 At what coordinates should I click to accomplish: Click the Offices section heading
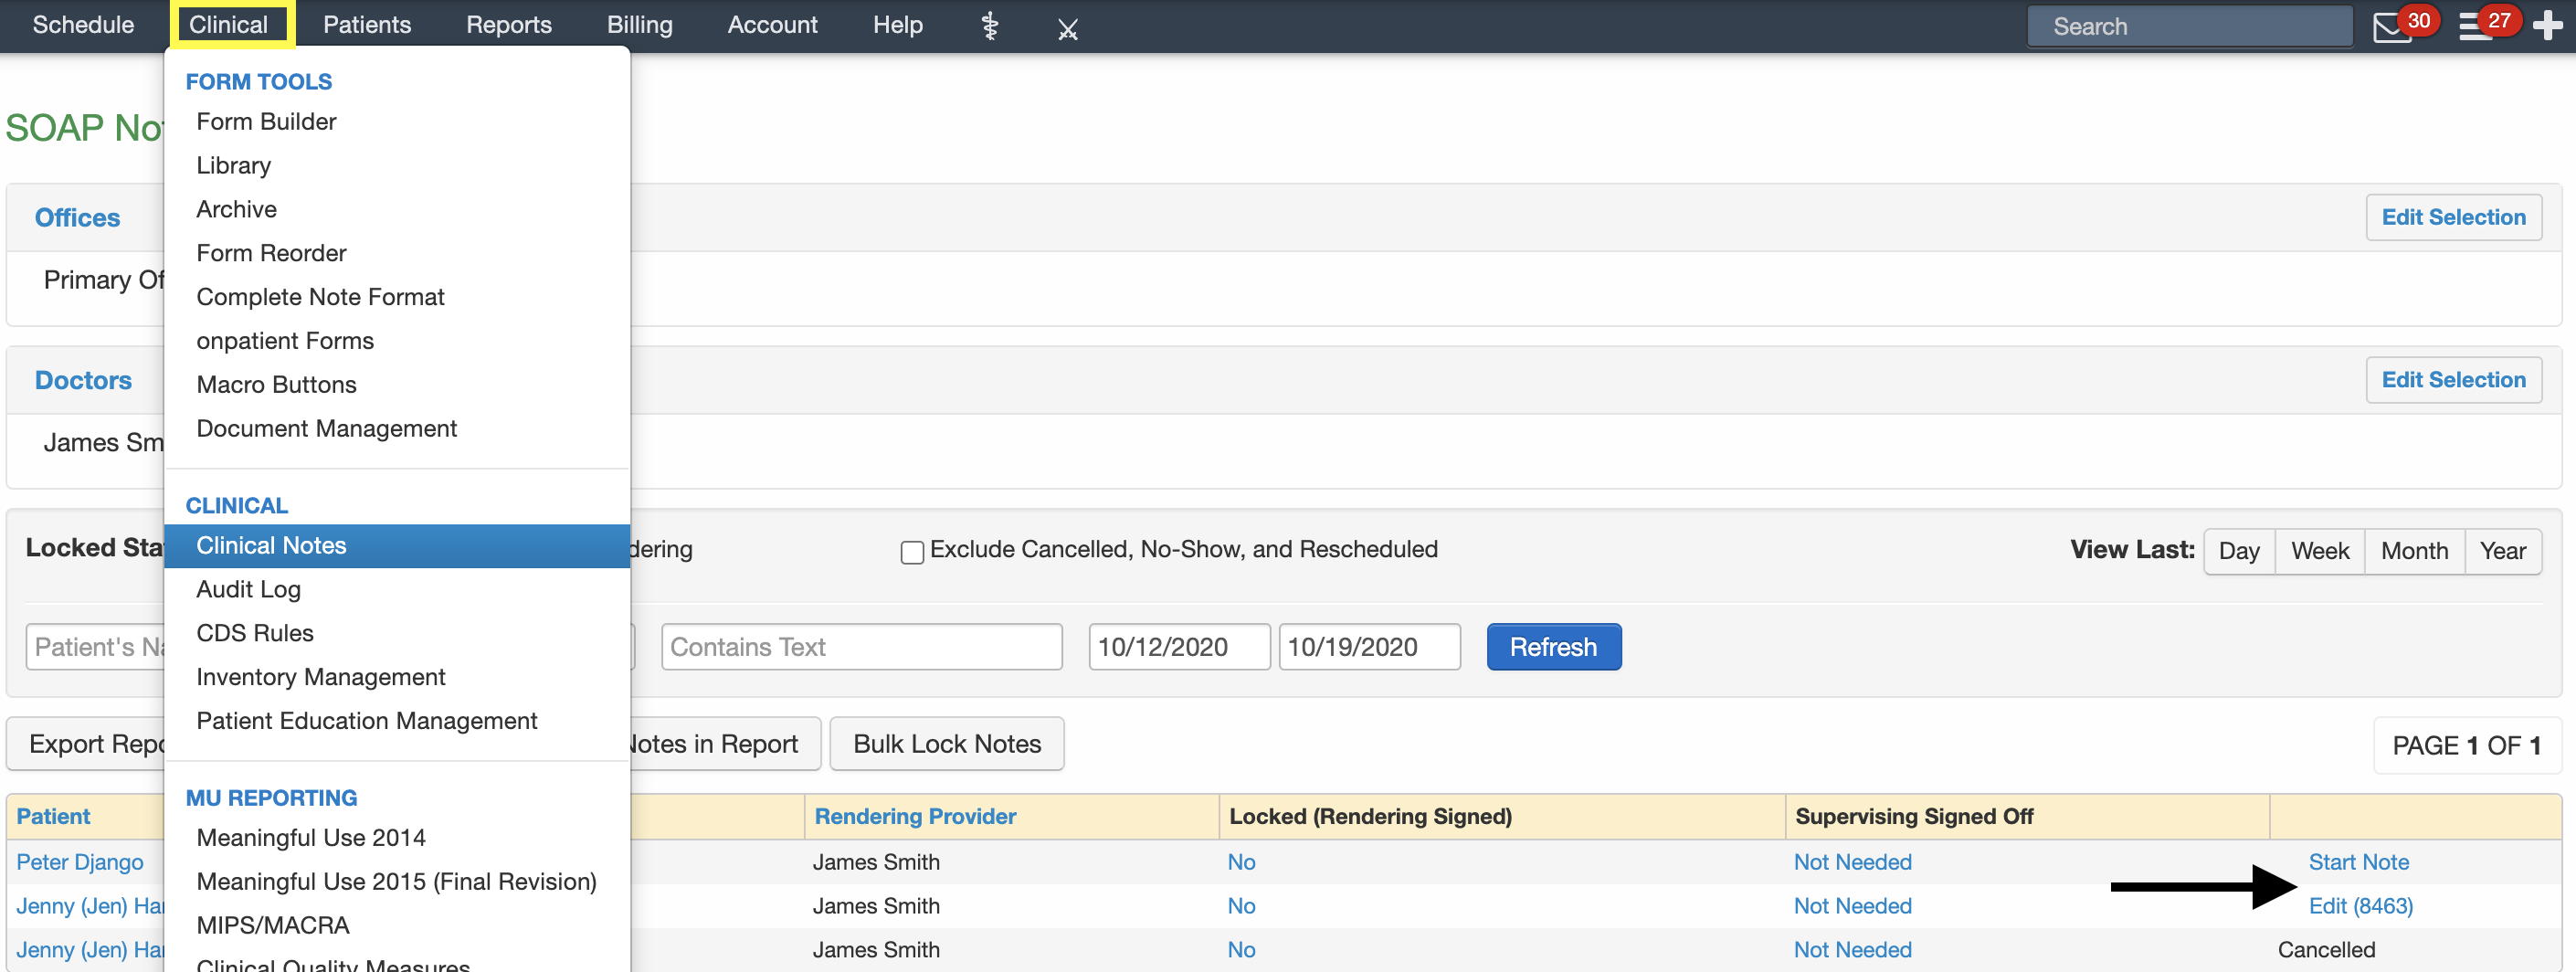(77, 217)
